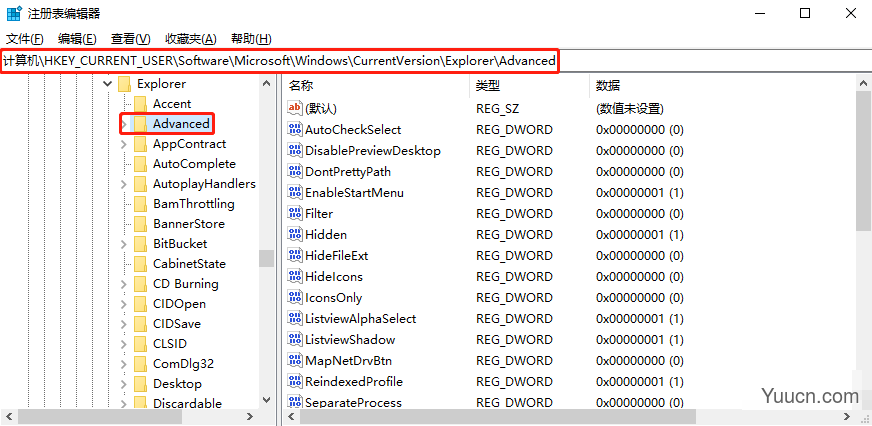Click tree pane scroll up arrow
The height and width of the screenshot is (426, 872).
tap(266, 84)
